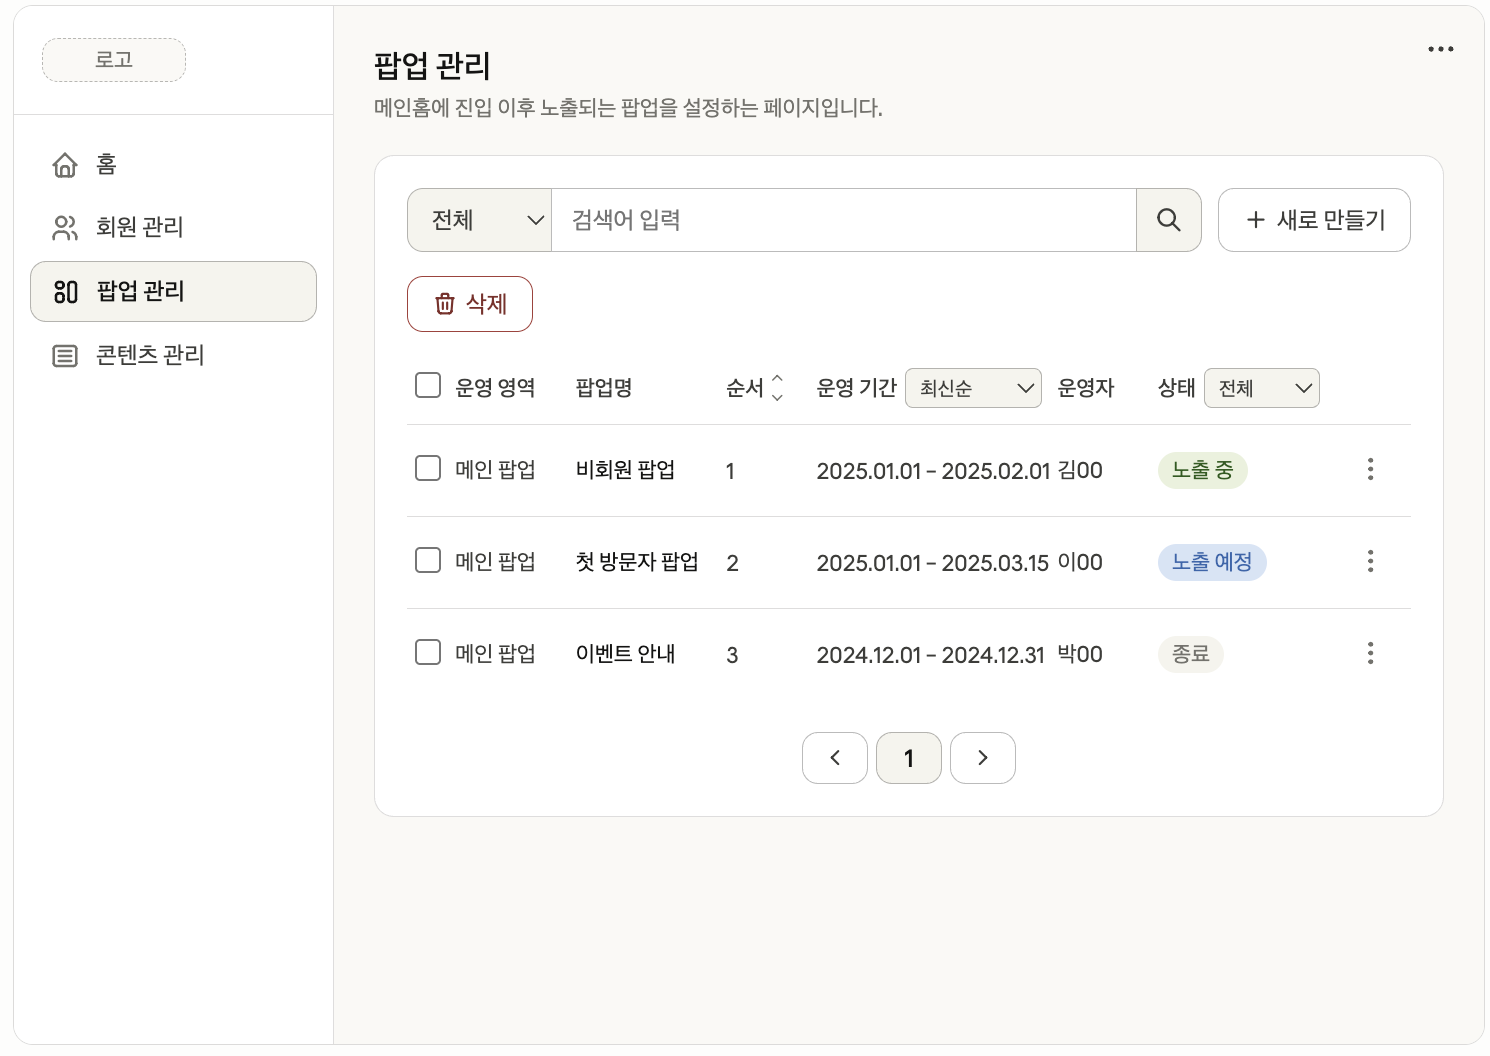The width and height of the screenshot is (1490, 1056).
Task: Click the 팝업명 column header
Action: (x=604, y=388)
